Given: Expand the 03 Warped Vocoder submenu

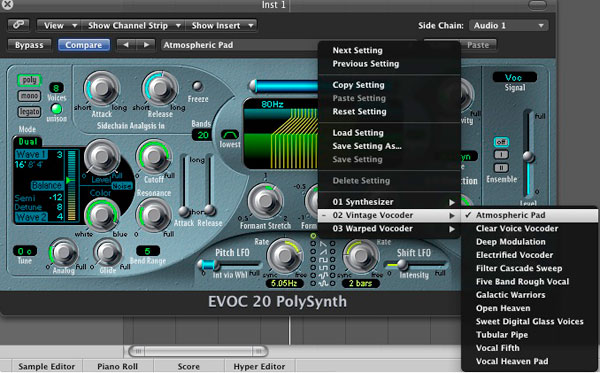Looking at the screenshot, I should pos(389,228).
